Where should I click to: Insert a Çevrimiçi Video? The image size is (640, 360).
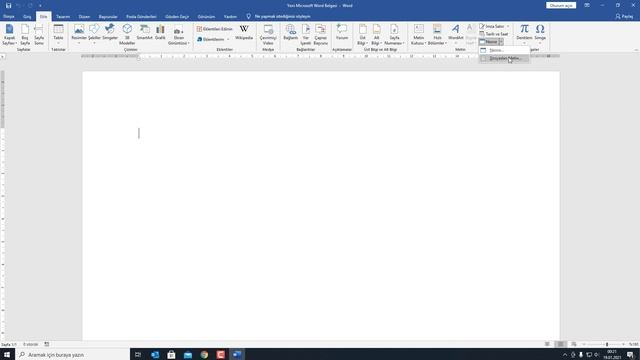pyautogui.click(x=268, y=35)
